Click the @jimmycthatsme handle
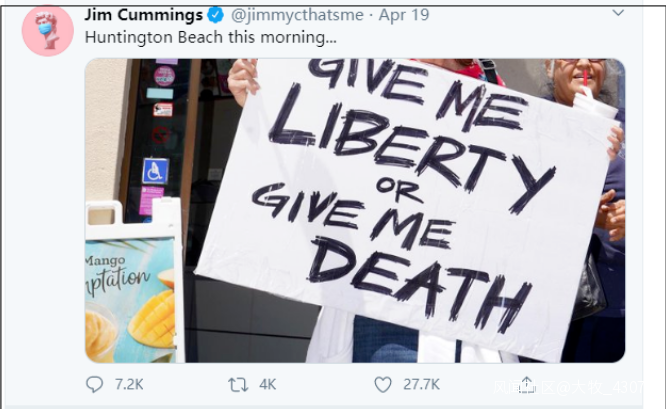Image resolution: width=666 pixels, height=409 pixels. tap(297, 15)
